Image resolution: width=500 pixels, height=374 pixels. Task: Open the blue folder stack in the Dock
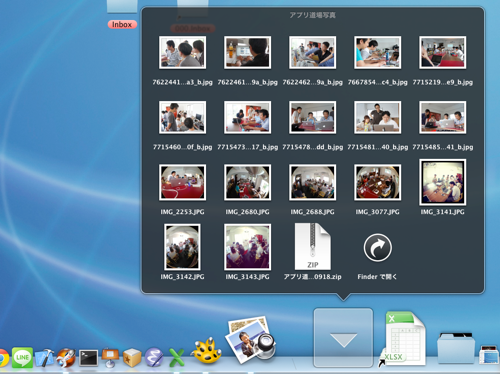[456, 349]
